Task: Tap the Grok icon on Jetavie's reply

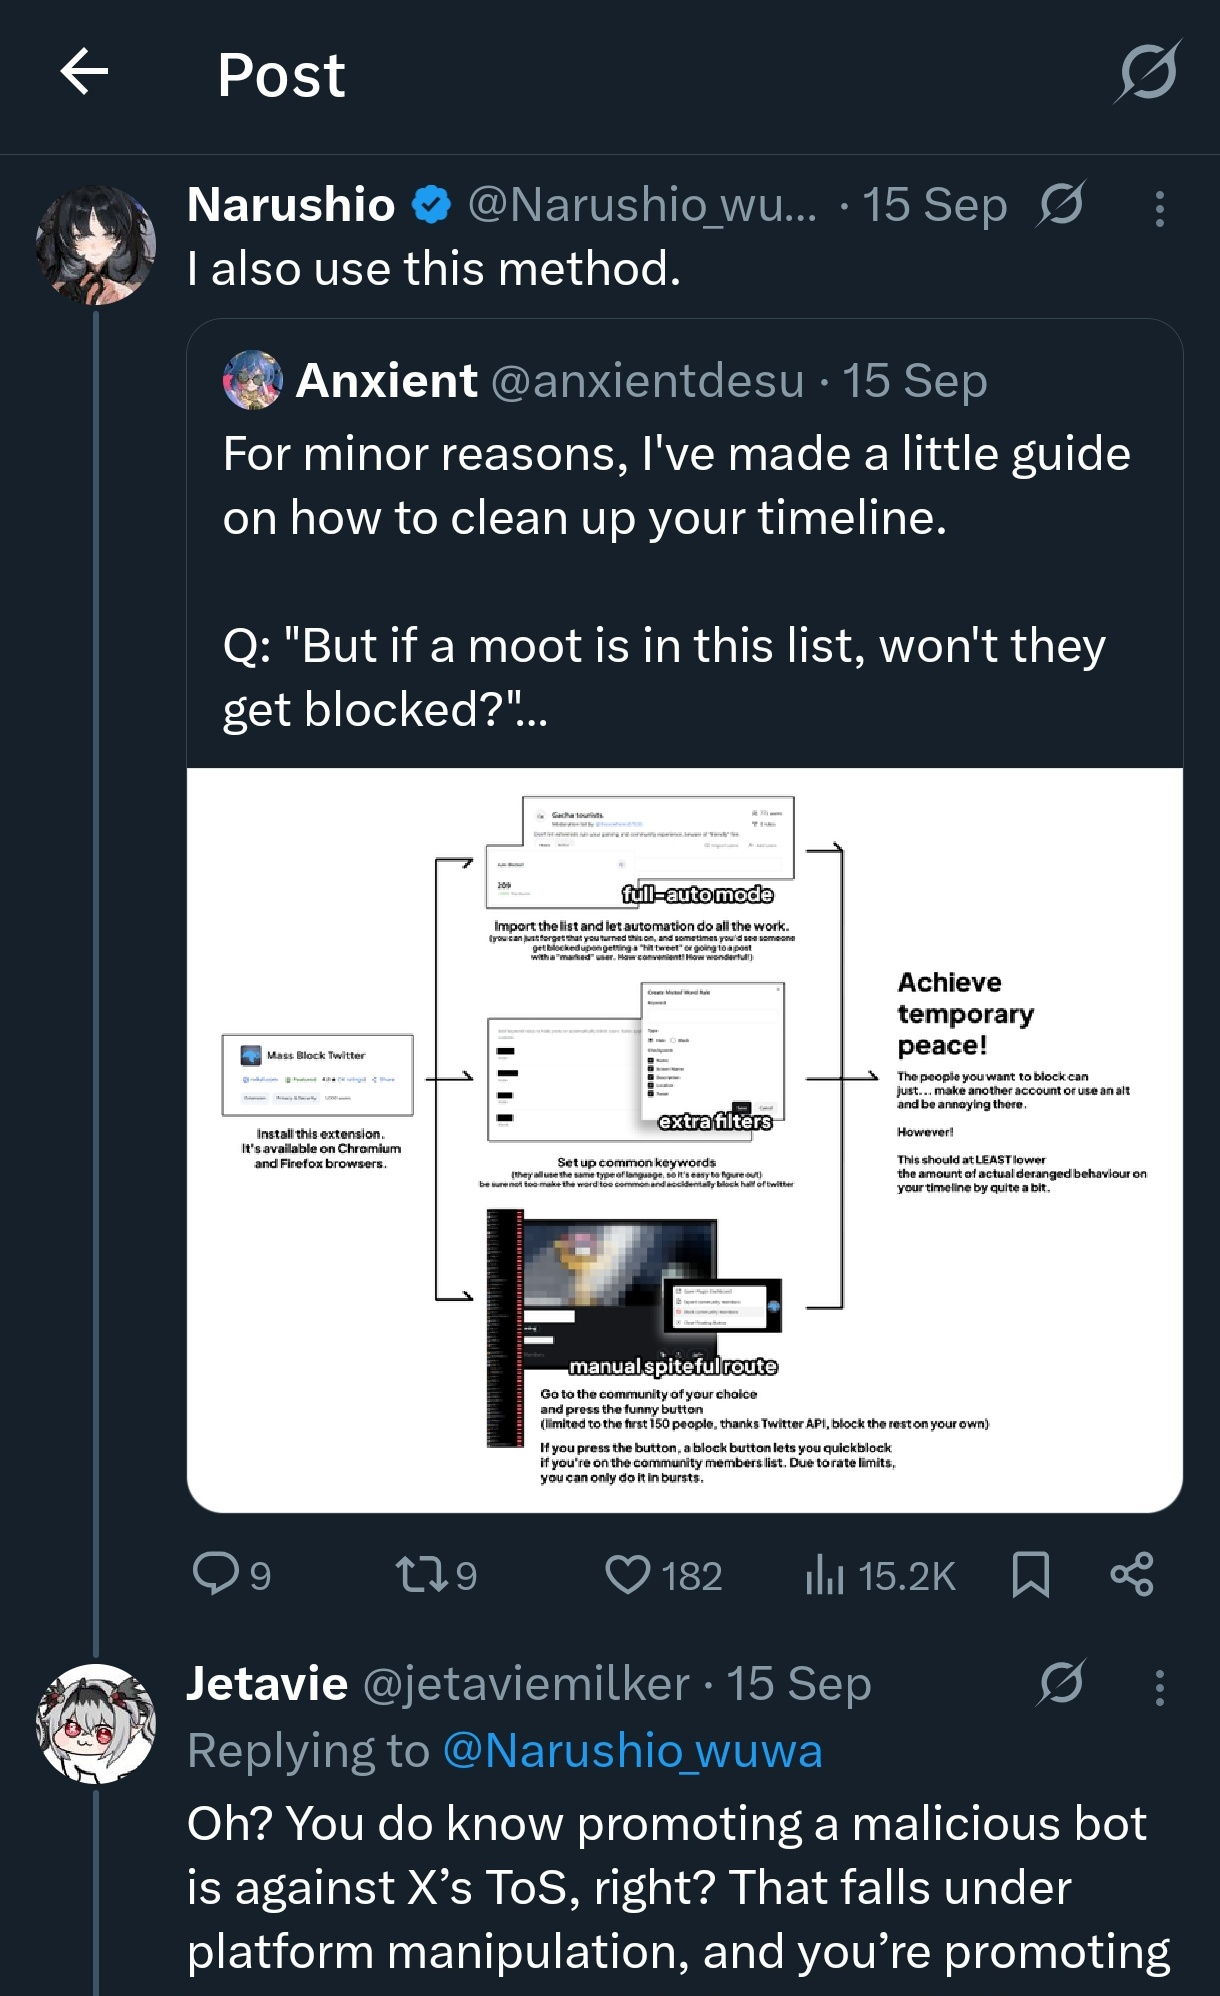Action: tap(1061, 1683)
